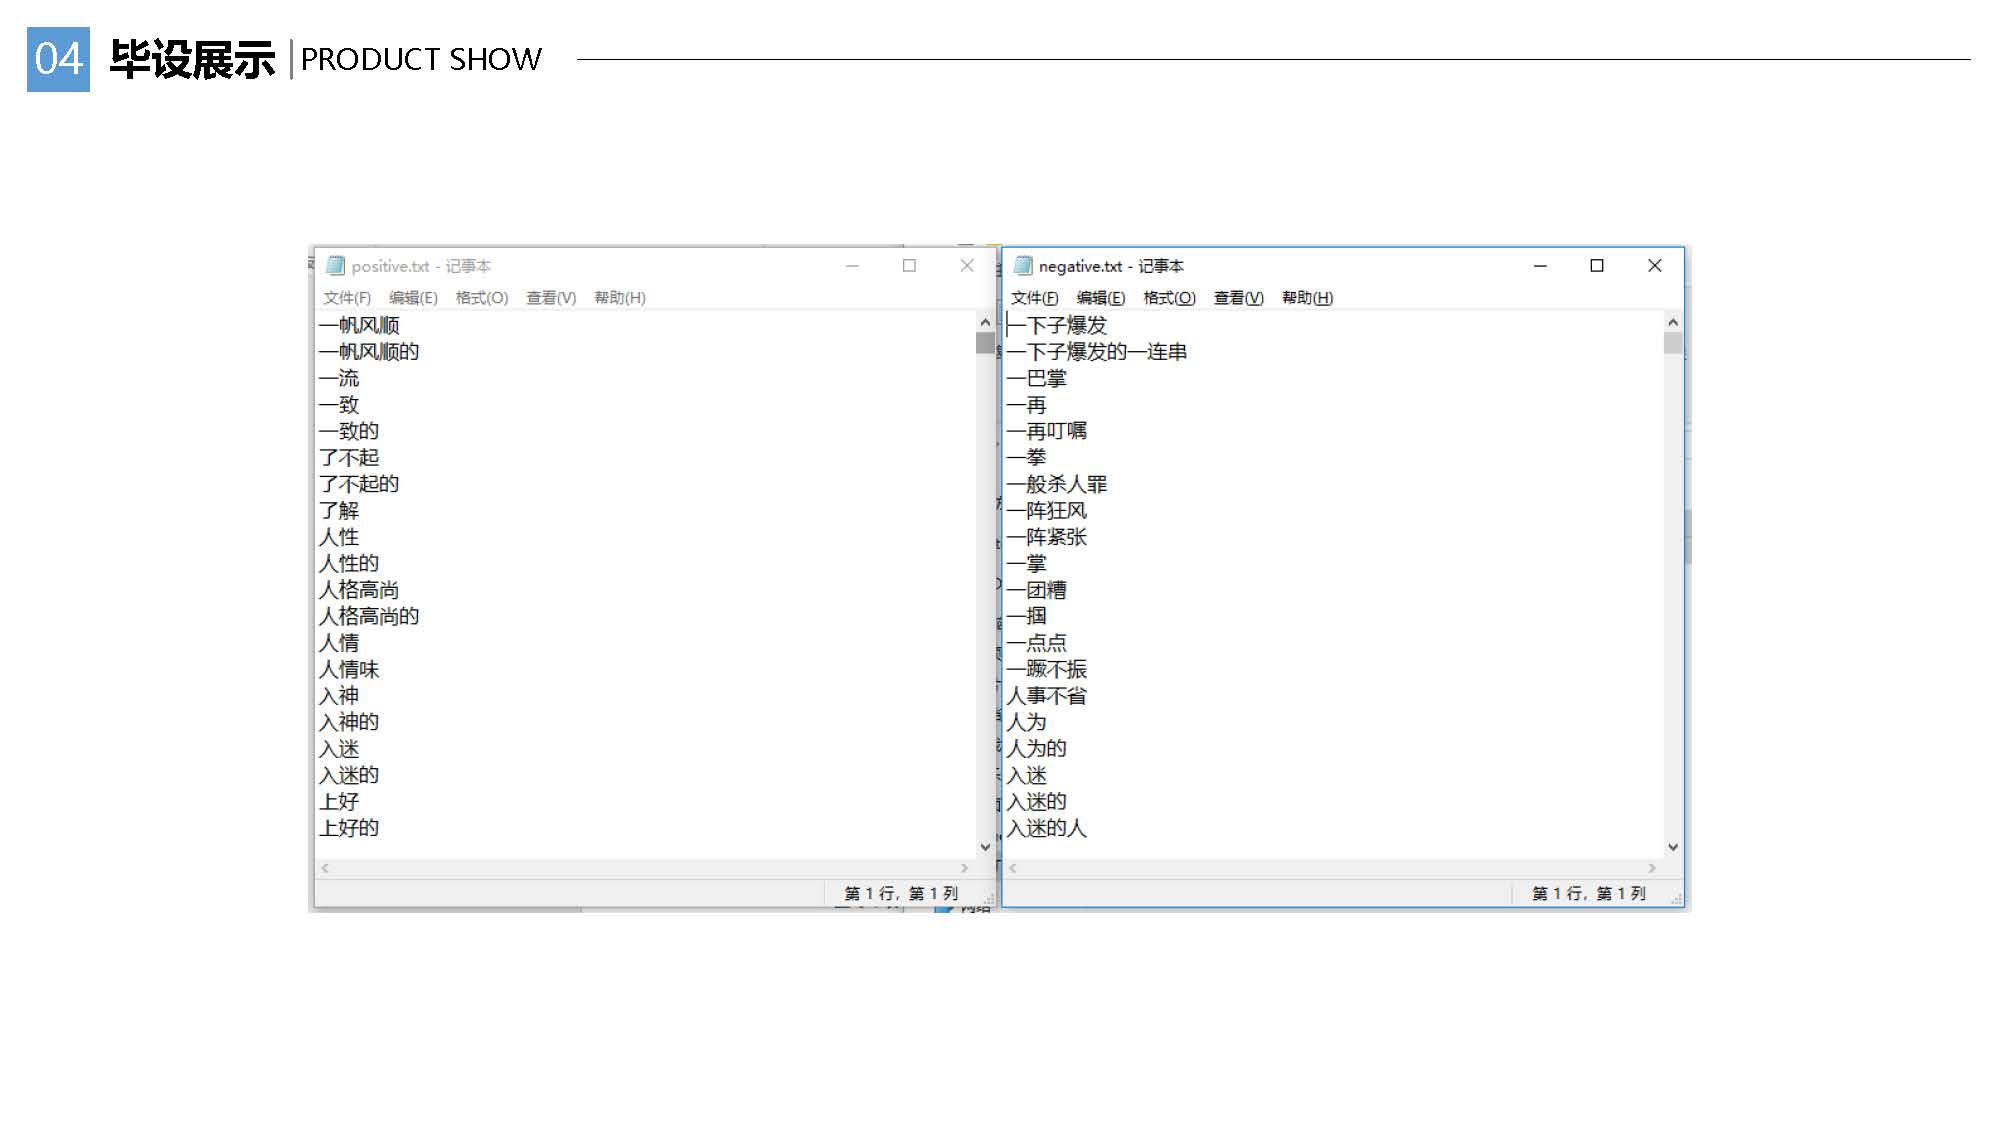Open 帮助(H) menu in negative.txt window
The height and width of the screenshot is (1125, 2000).
coord(1307,298)
